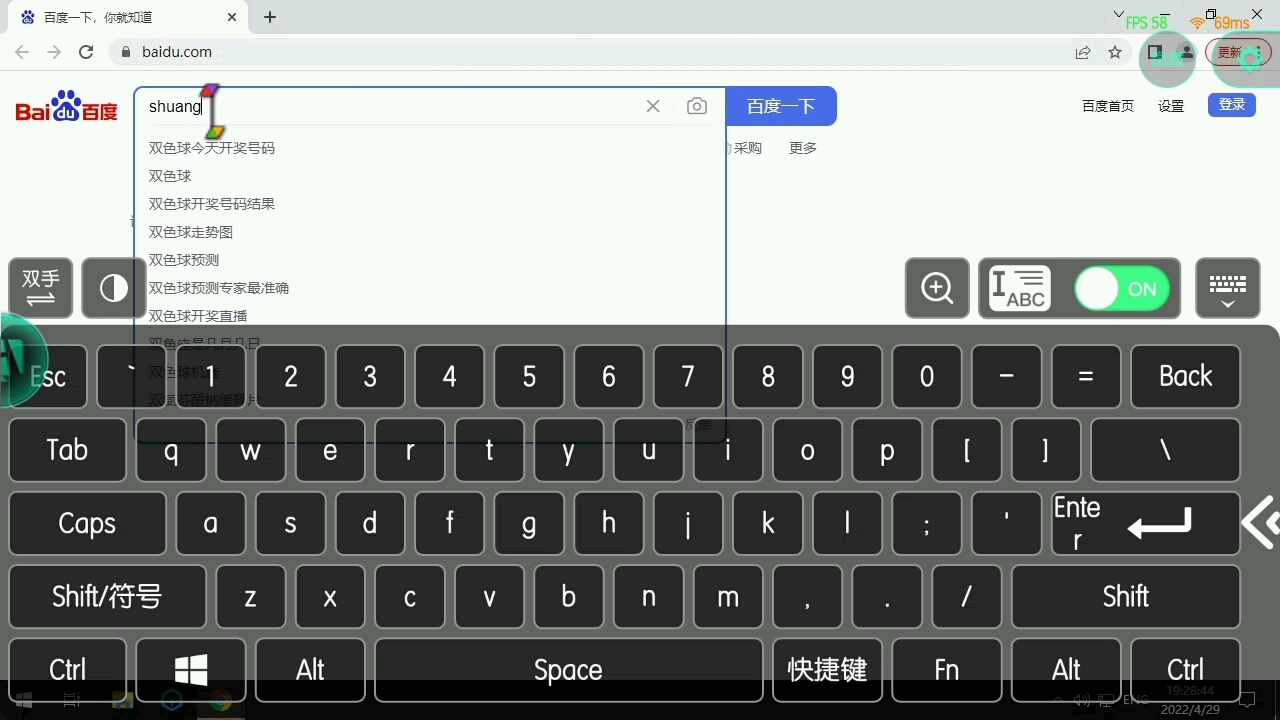The width and height of the screenshot is (1280, 720).
Task: Tap the Fn key
Action: click(x=946, y=668)
